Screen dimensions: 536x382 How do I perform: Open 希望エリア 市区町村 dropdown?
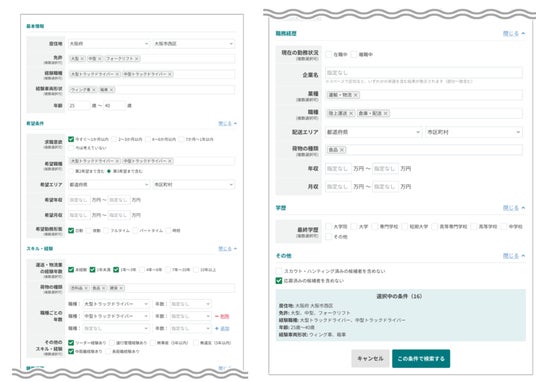coord(194,185)
